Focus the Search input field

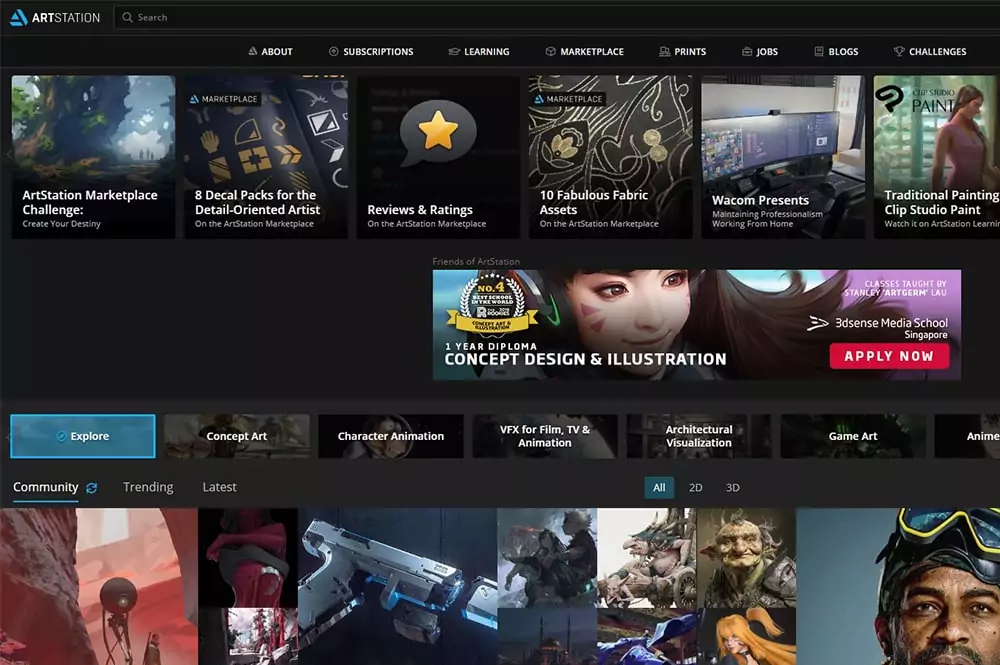555,17
